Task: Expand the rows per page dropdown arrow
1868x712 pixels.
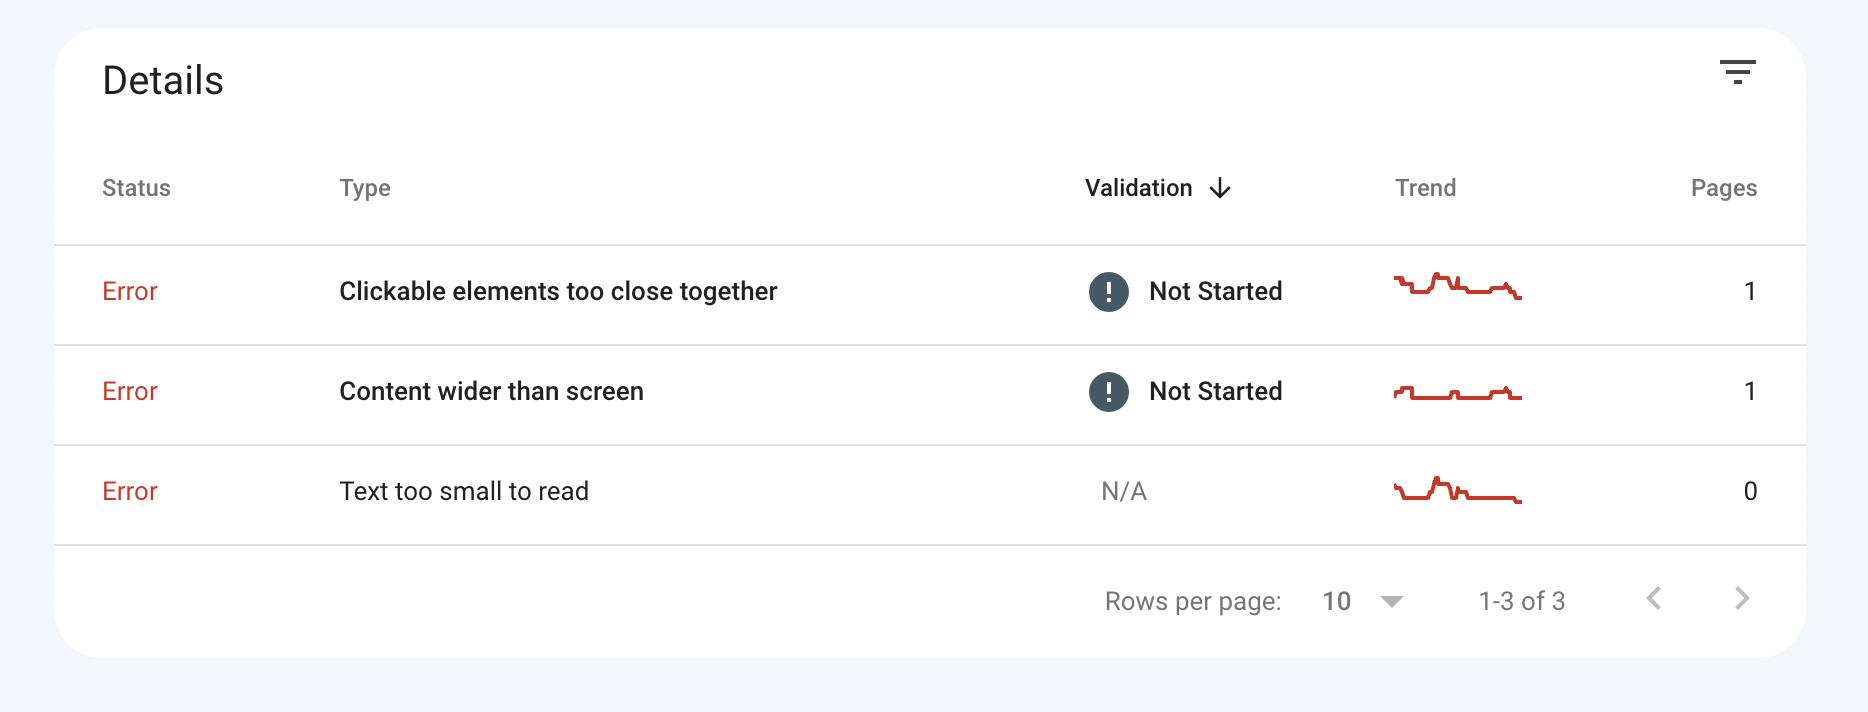Action: 1391,601
